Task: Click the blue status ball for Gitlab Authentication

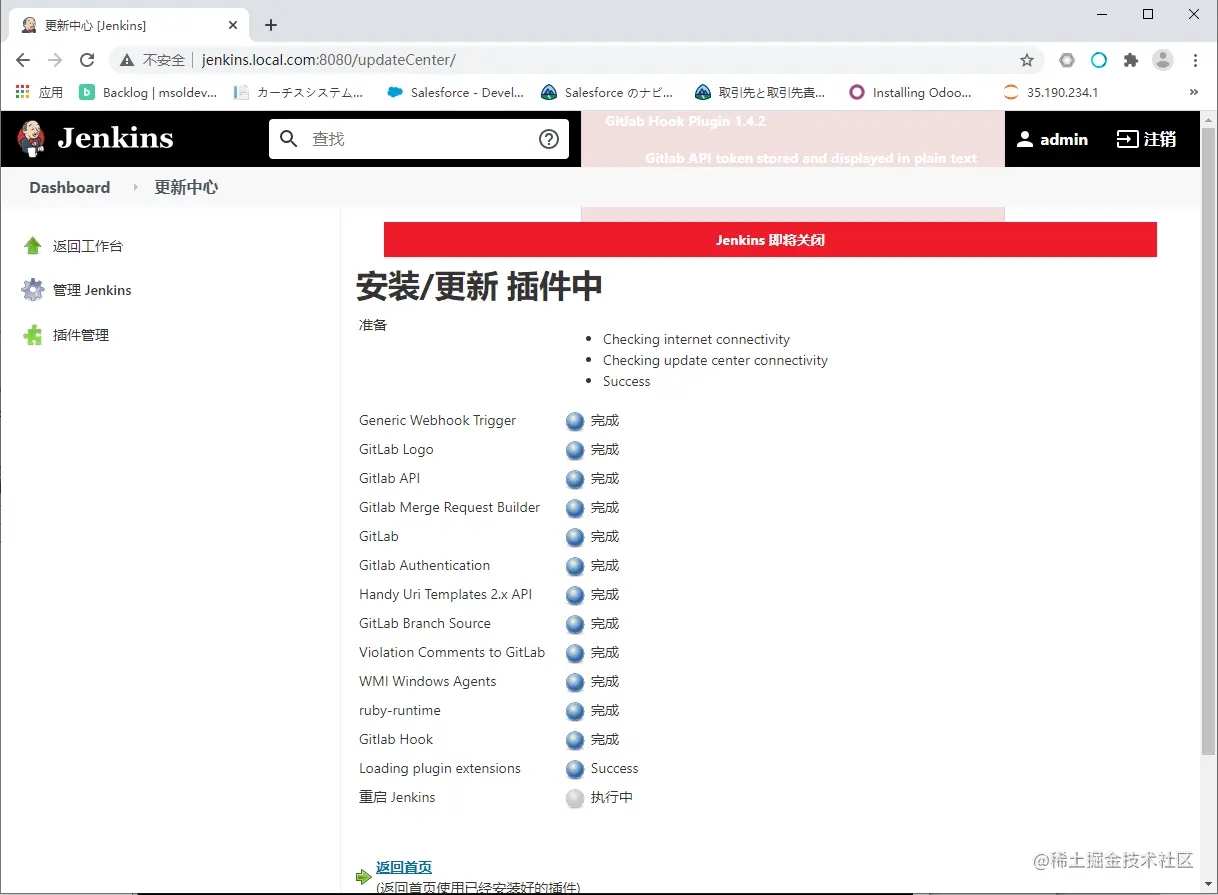Action: (575, 566)
